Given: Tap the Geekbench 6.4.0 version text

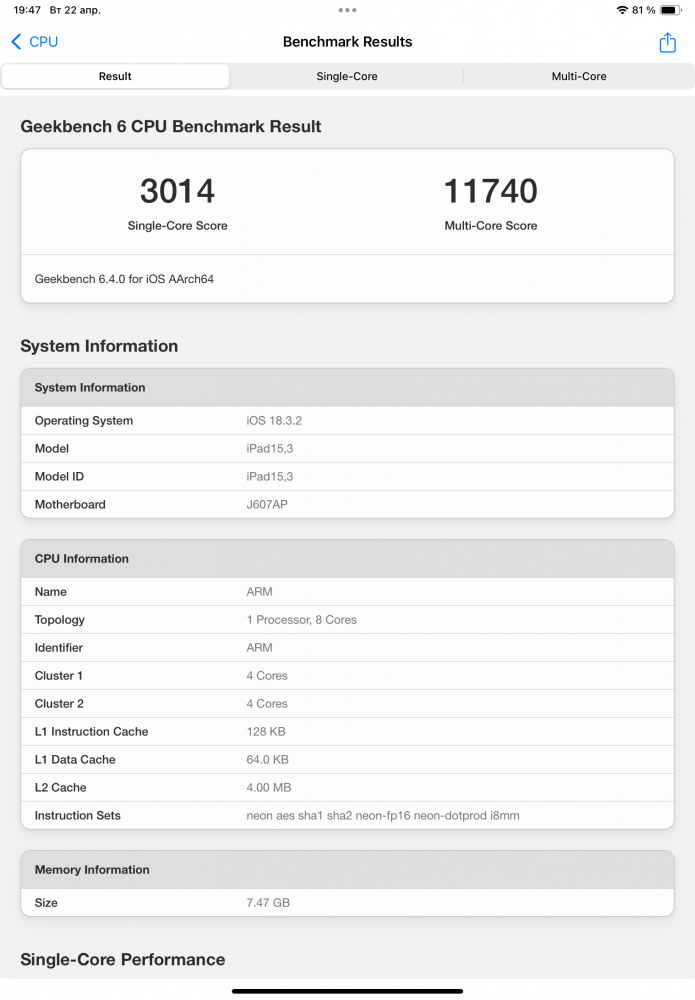Looking at the screenshot, I should (x=124, y=279).
